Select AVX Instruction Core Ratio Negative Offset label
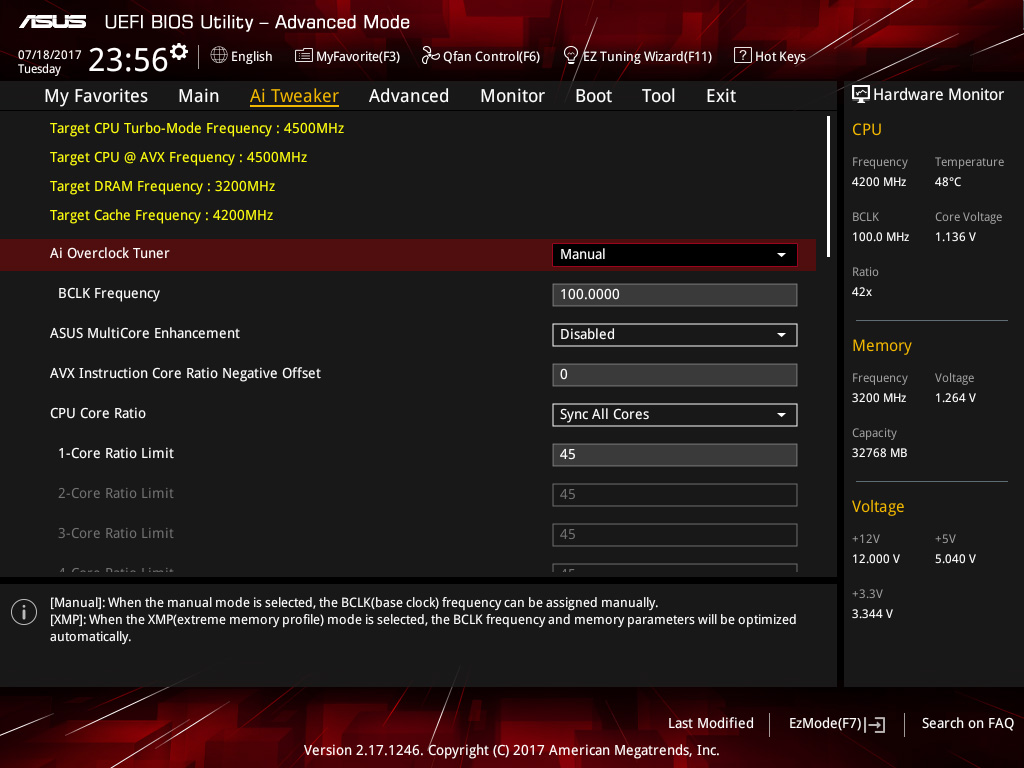The image size is (1024, 768). 185,373
